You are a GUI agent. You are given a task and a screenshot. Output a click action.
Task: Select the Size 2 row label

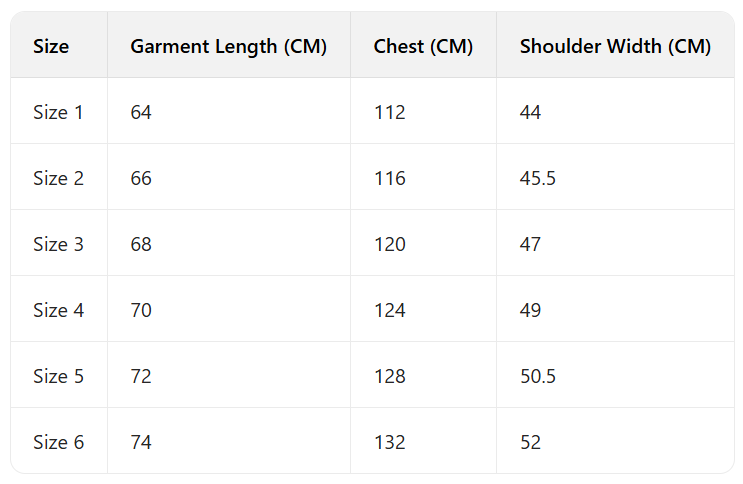pos(58,178)
